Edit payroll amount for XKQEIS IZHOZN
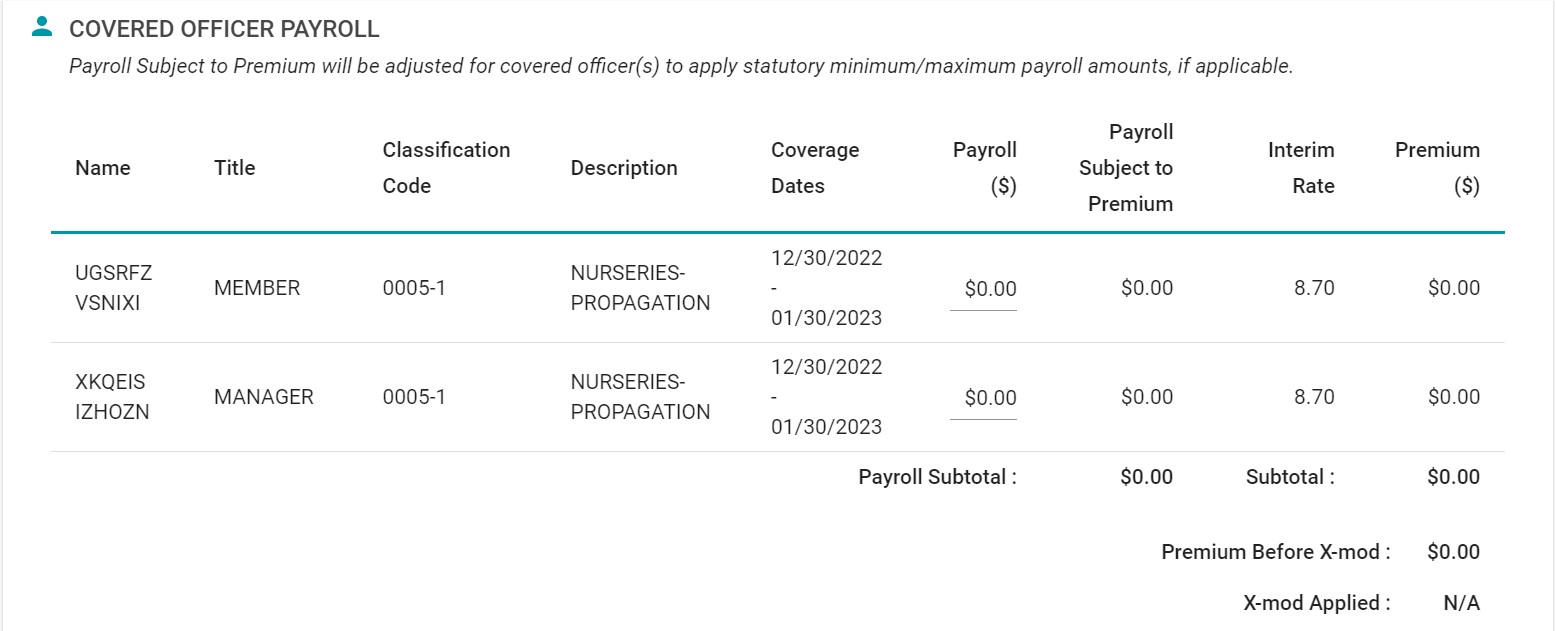 click(984, 398)
